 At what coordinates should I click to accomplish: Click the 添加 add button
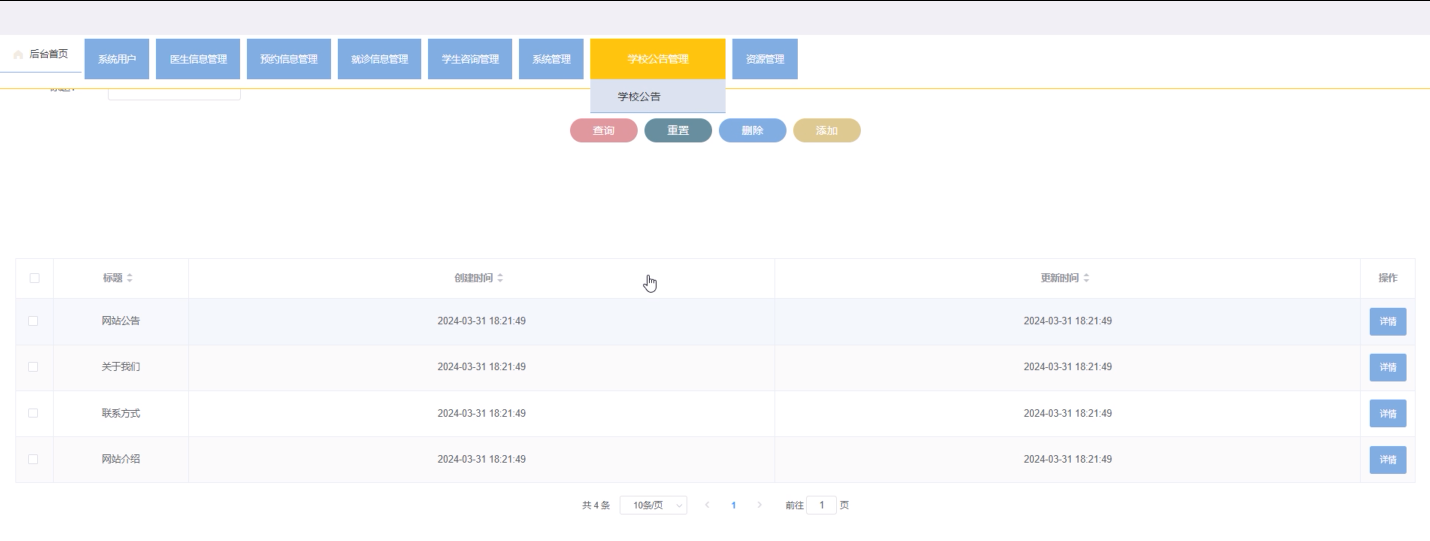tap(827, 131)
